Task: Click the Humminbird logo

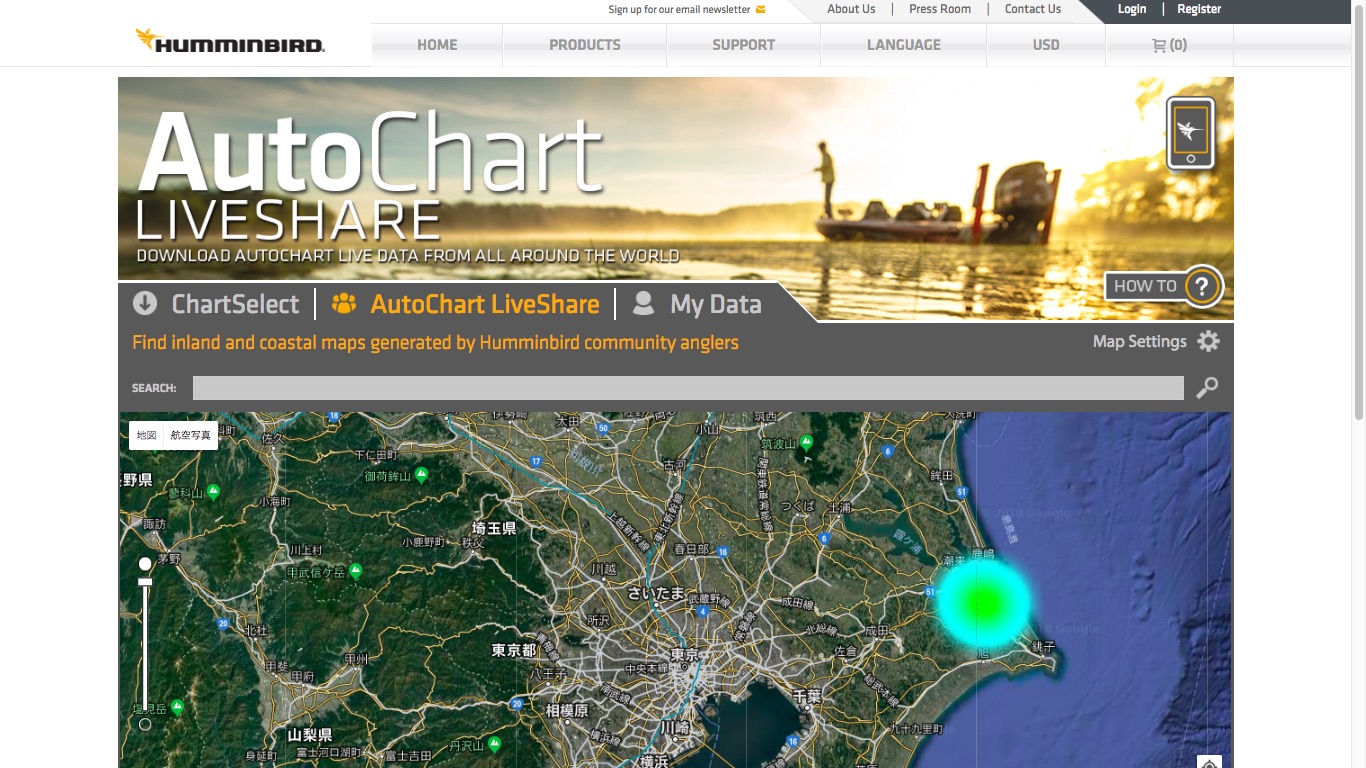Action: [x=230, y=42]
